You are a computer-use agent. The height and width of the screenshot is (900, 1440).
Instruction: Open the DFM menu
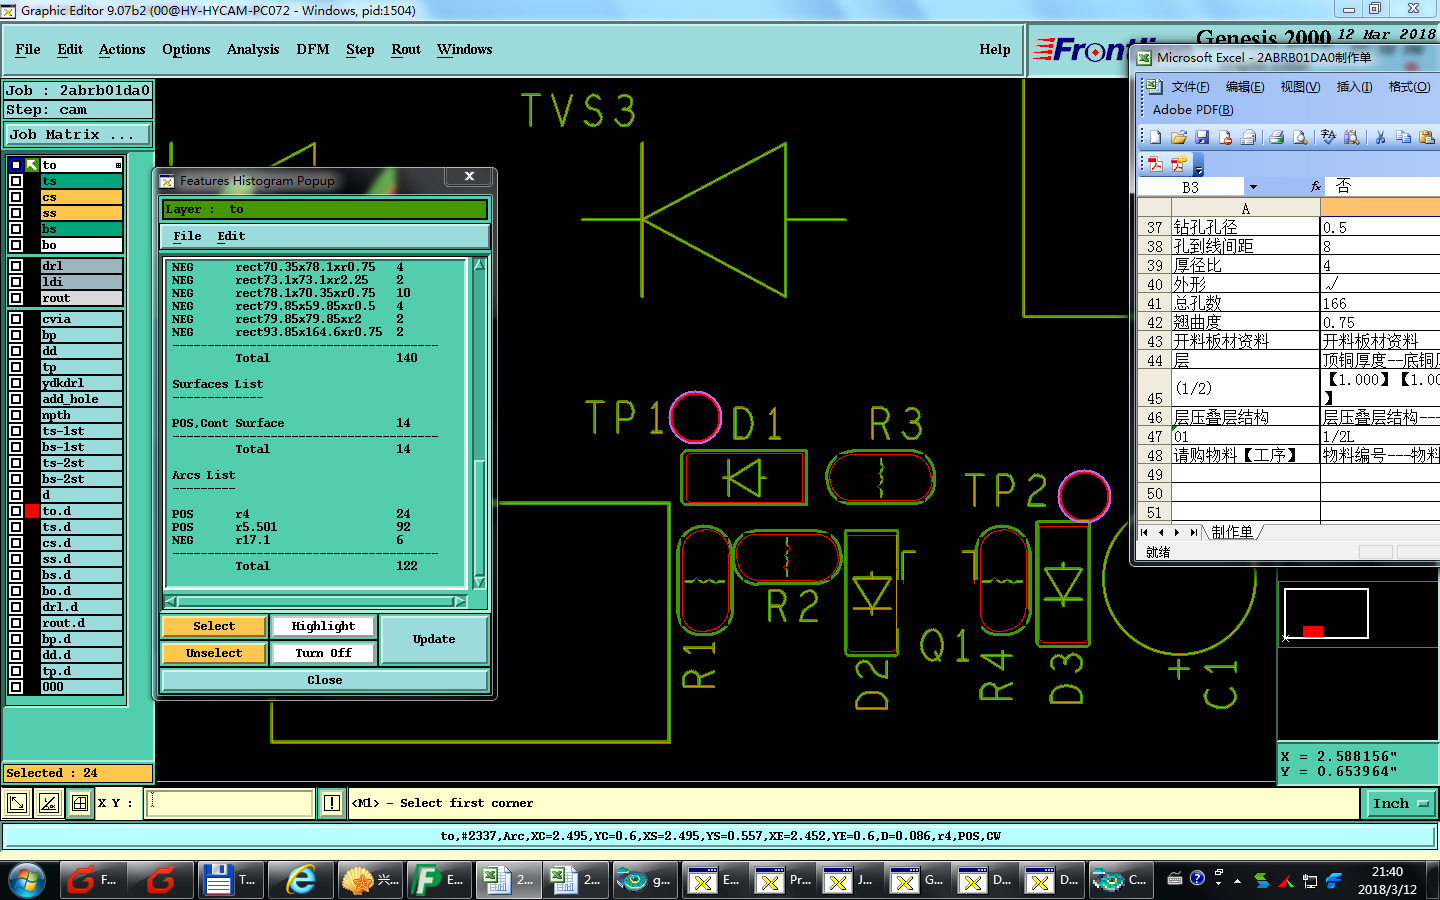(313, 49)
